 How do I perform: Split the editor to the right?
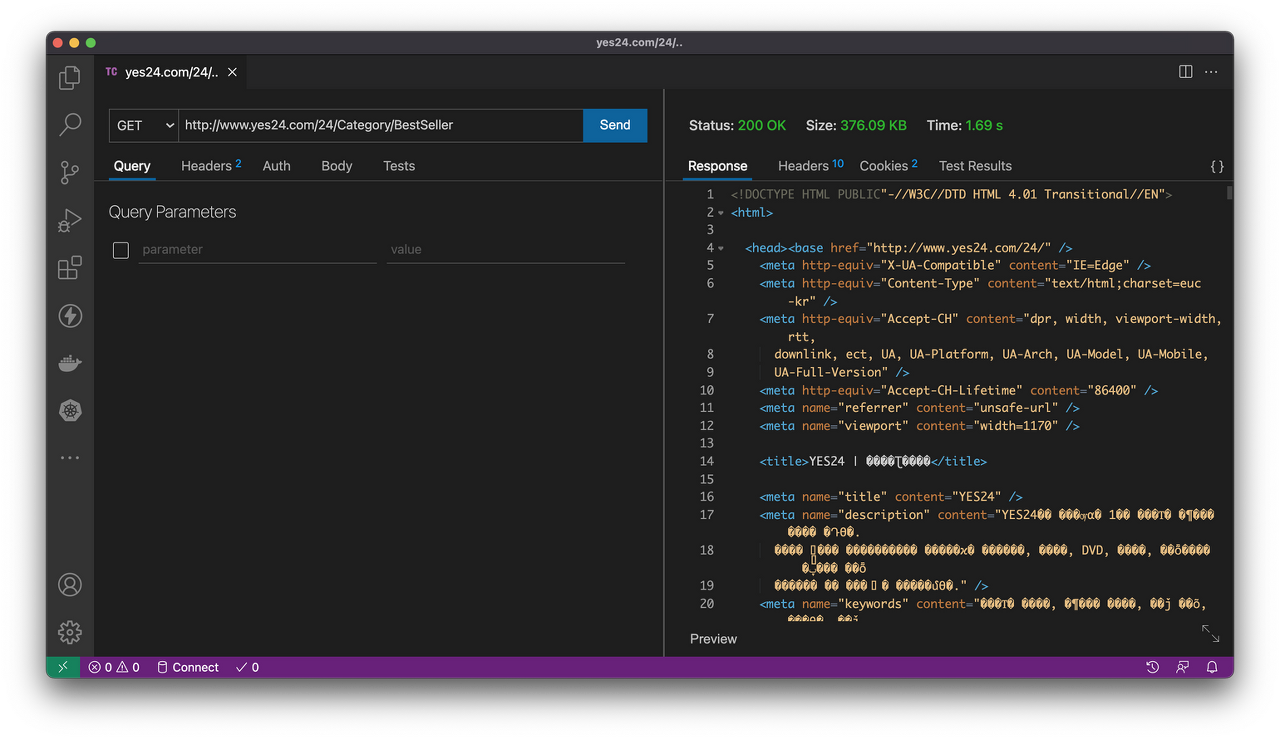pyautogui.click(x=1185, y=72)
